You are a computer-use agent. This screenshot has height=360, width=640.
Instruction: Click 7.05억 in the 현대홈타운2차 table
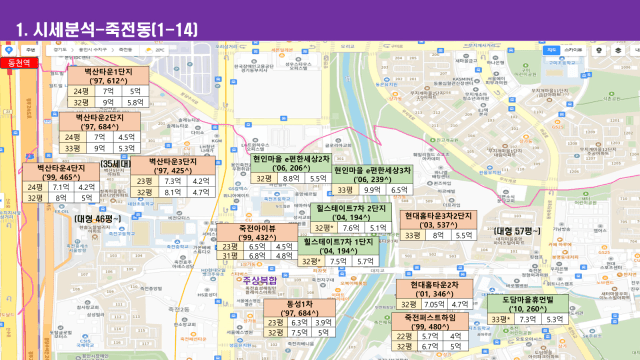tap(434, 304)
